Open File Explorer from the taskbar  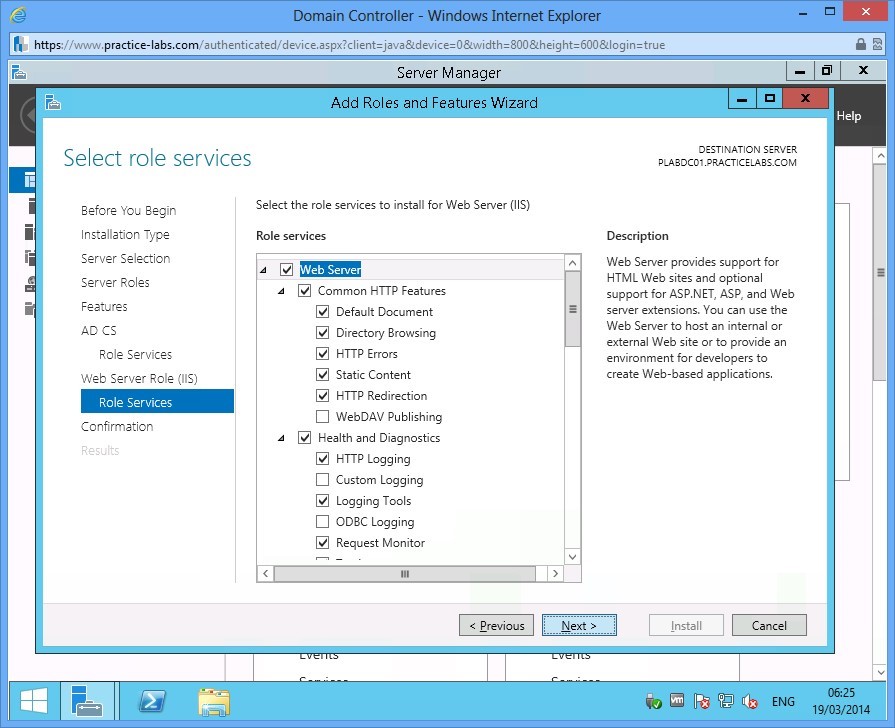214,701
